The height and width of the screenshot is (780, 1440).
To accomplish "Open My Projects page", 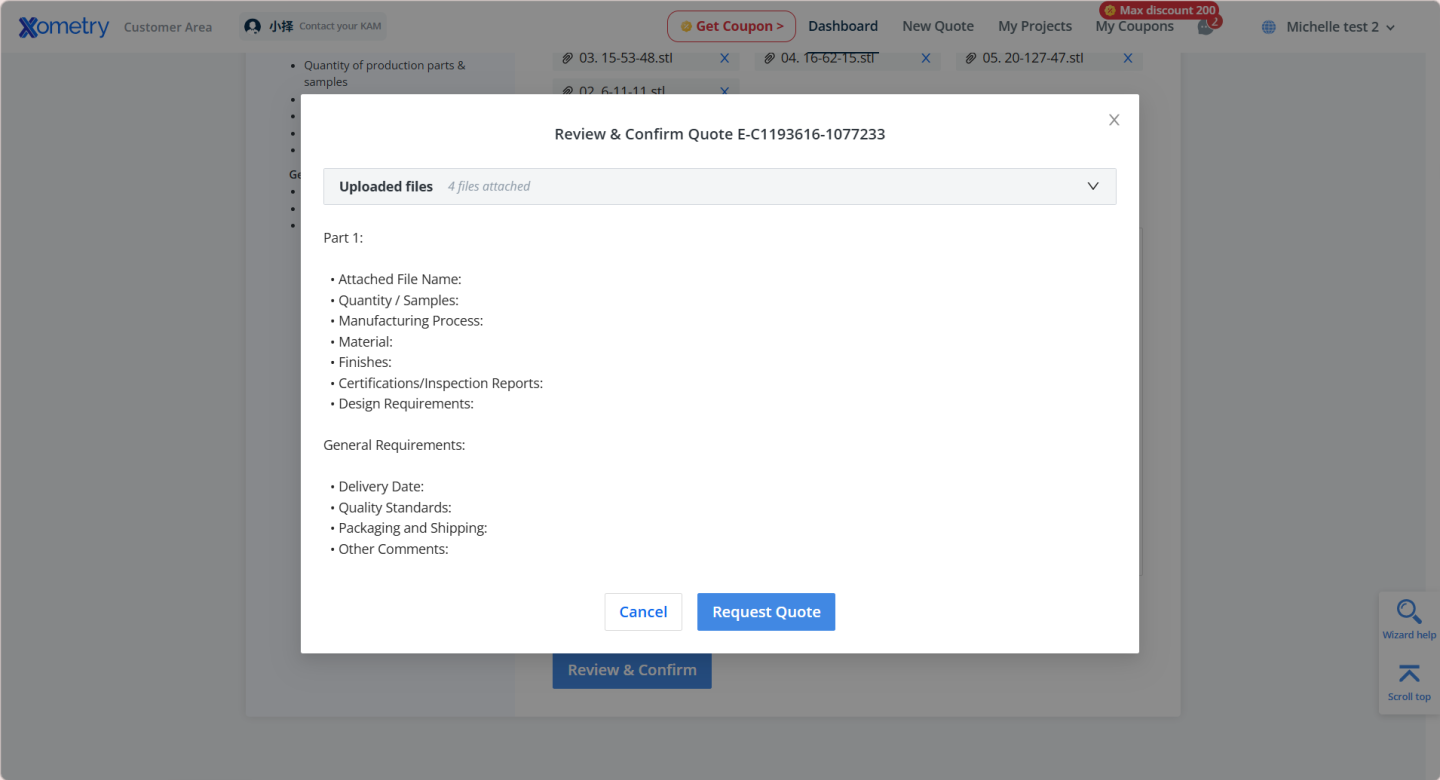I will [1035, 27].
